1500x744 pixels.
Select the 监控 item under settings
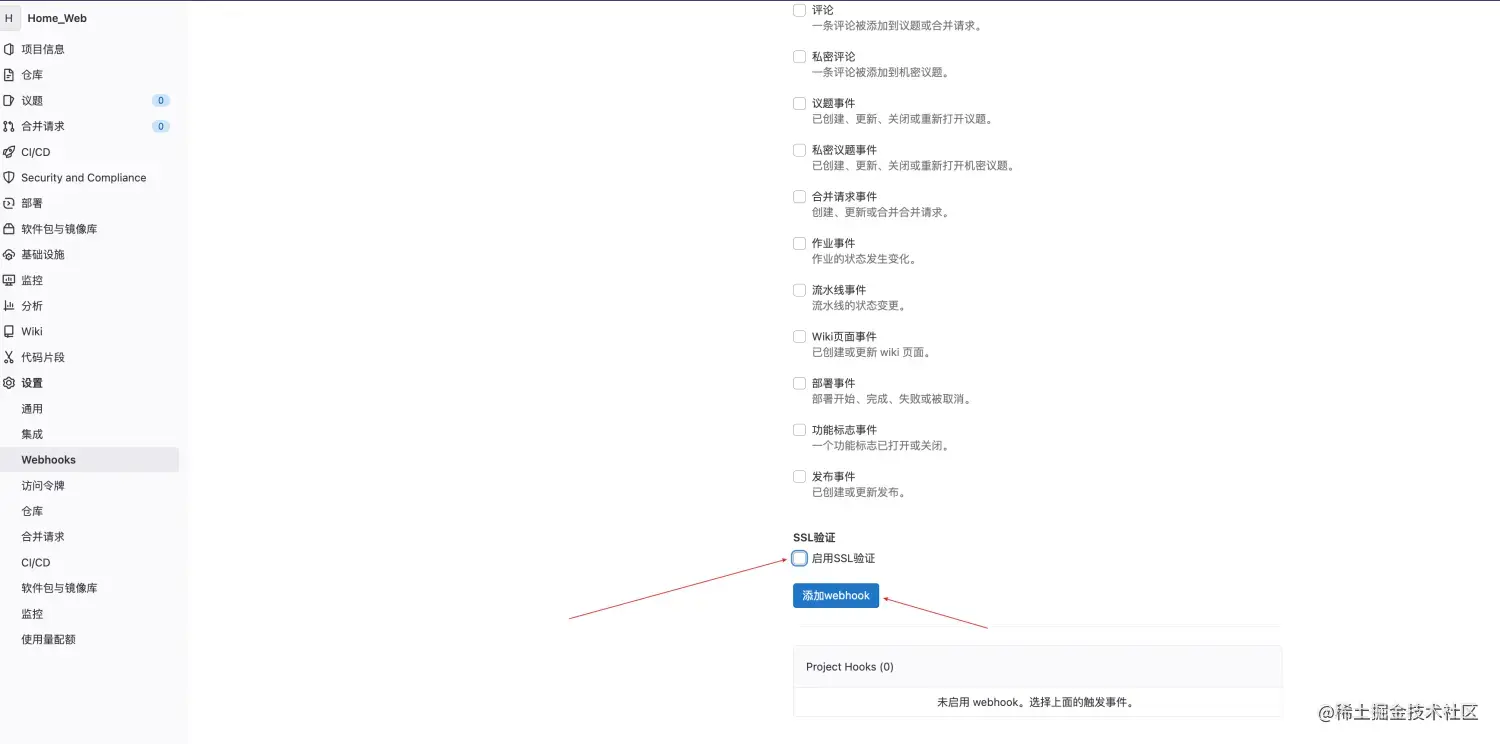tap(32, 614)
